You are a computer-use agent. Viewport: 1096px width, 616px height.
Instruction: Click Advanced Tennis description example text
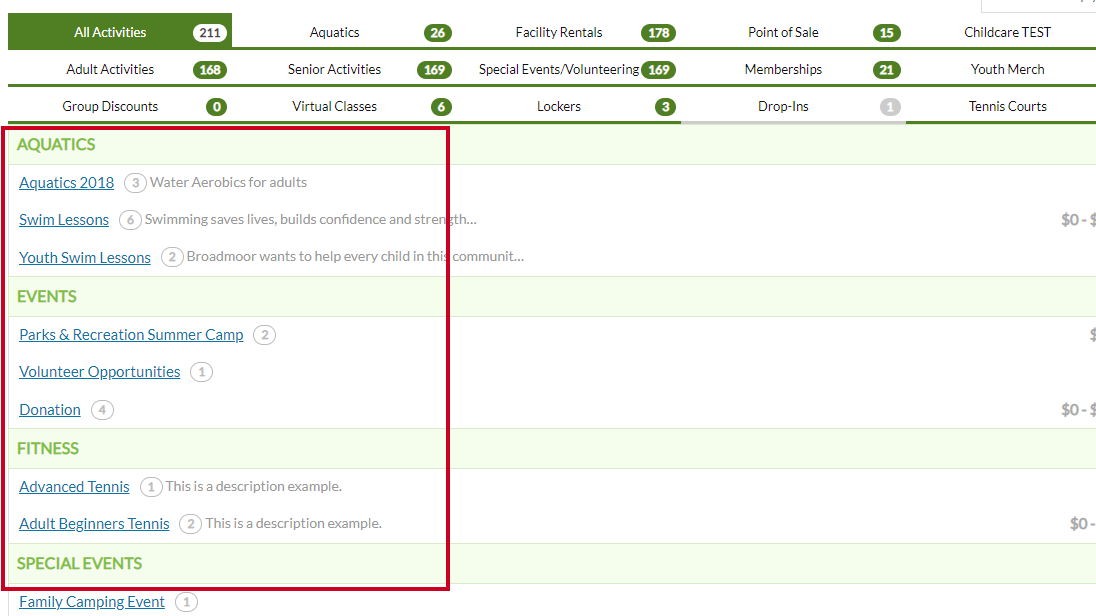[254, 487]
